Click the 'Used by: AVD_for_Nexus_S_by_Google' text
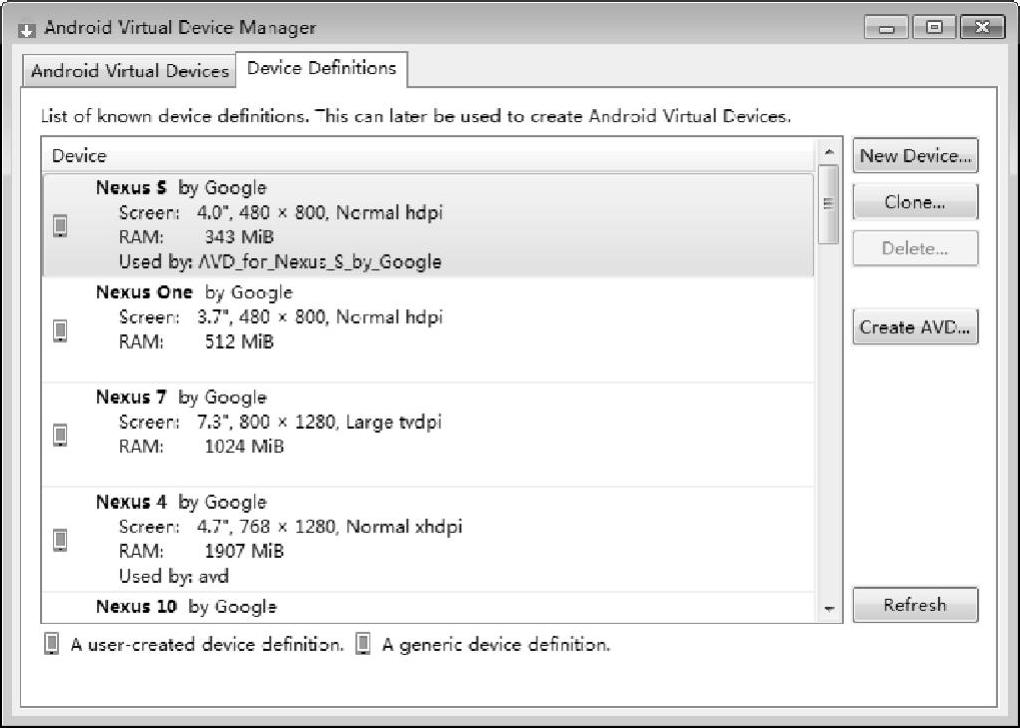Screen dimensions: 1020x728 280,262
